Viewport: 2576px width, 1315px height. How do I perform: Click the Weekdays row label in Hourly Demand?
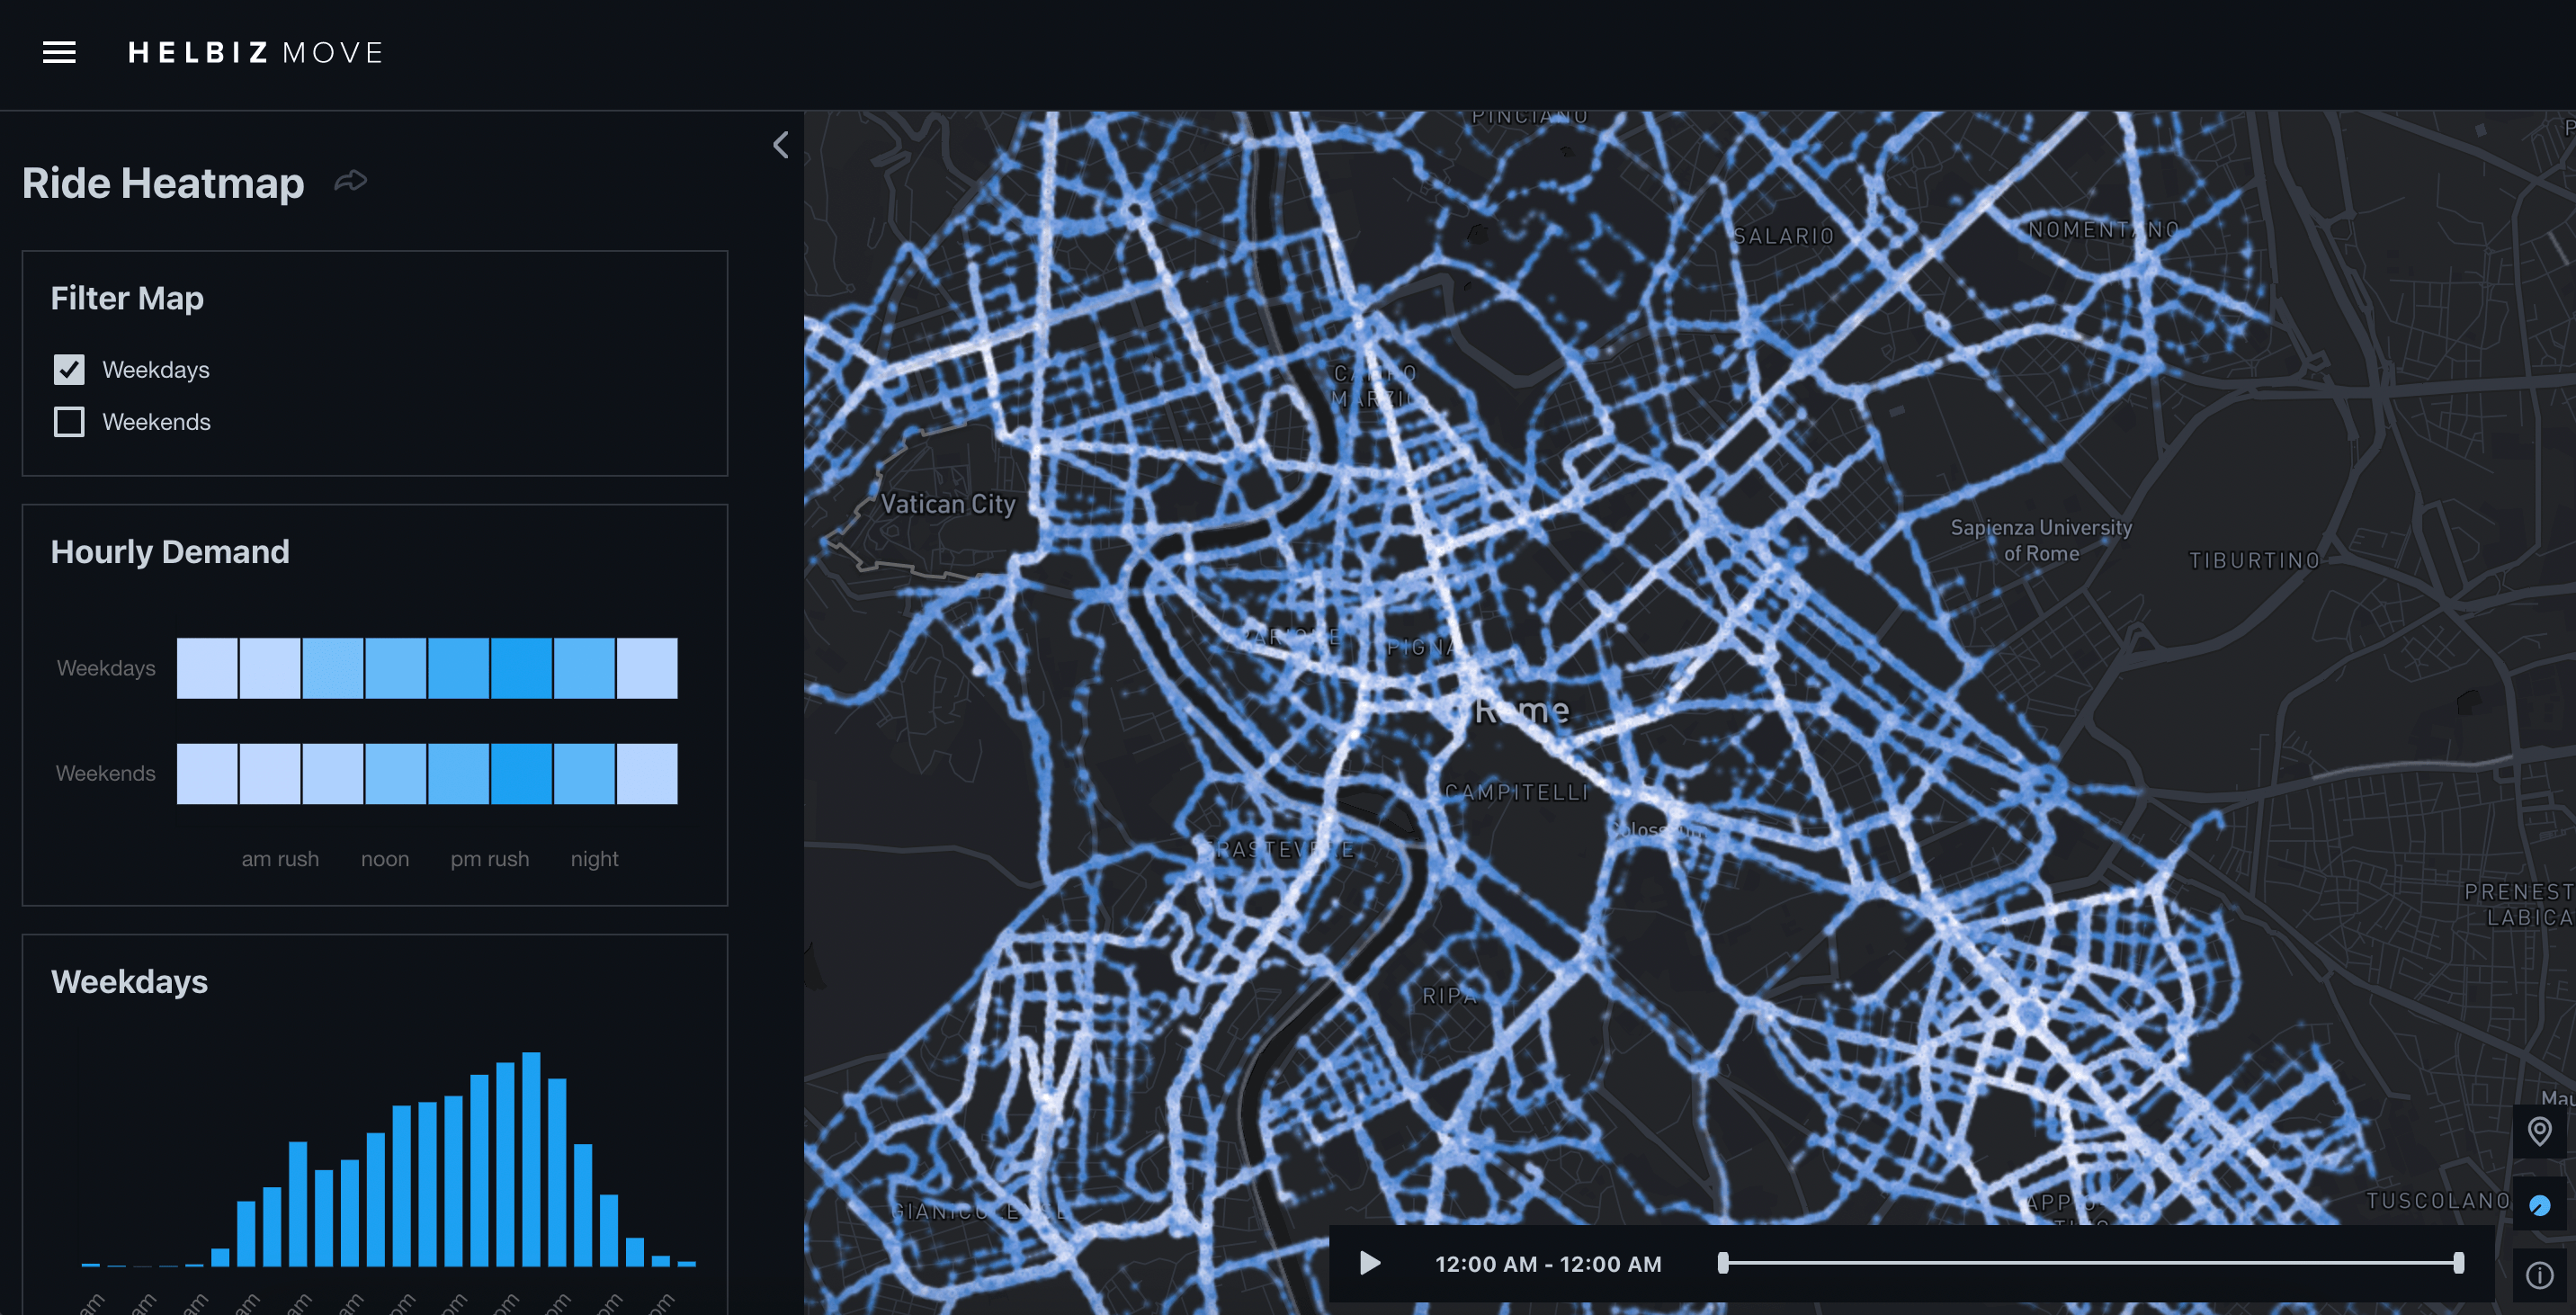(106, 668)
